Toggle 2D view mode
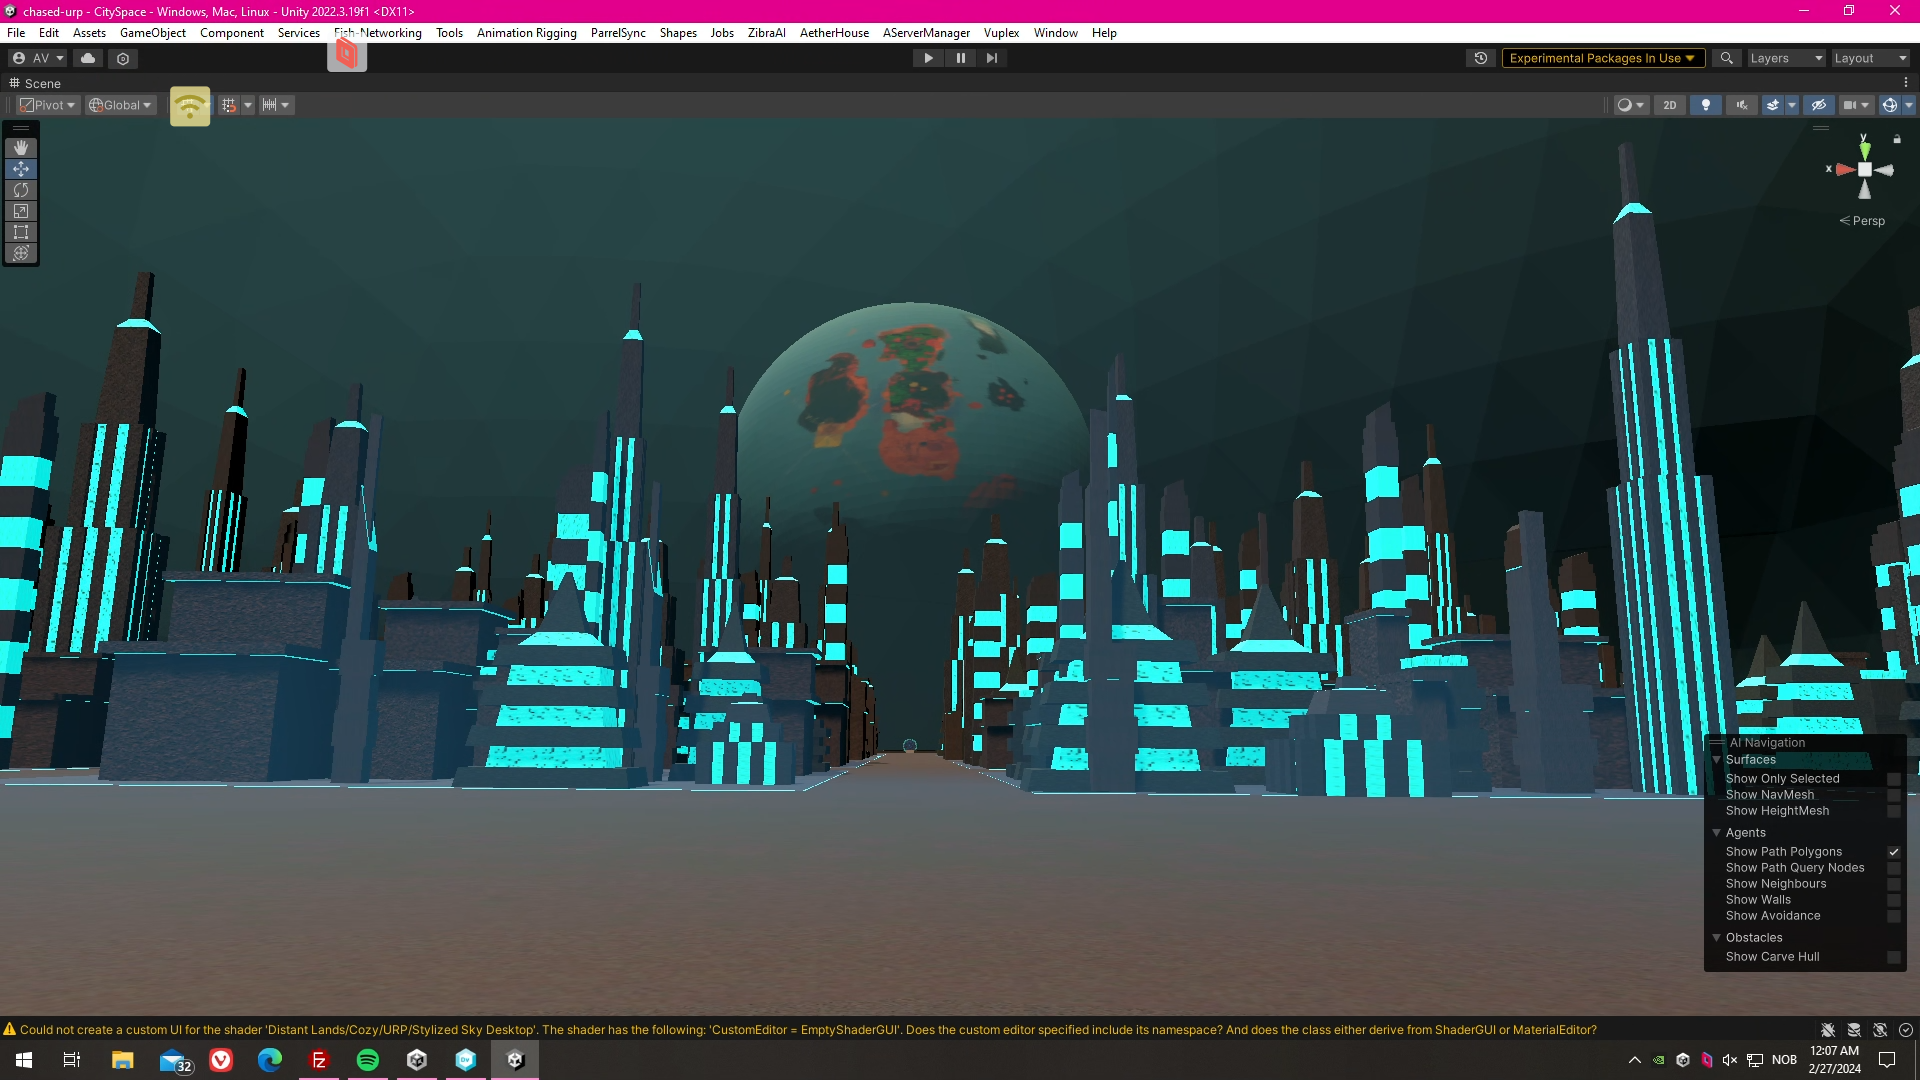1920x1080 pixels. 1669,105
